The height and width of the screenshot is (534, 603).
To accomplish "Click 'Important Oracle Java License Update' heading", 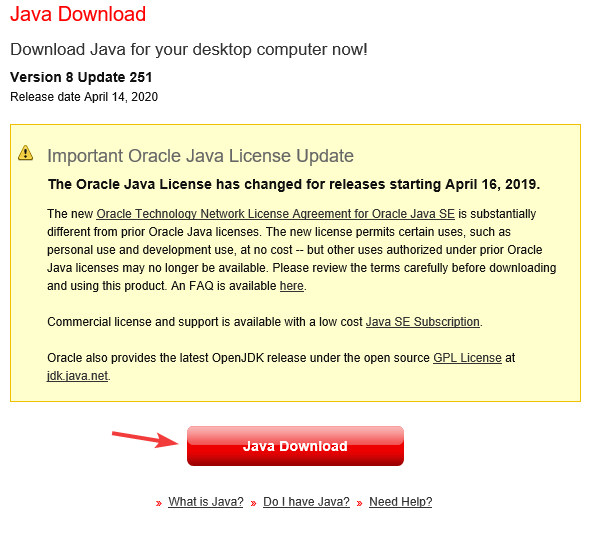I will point(200,156).
